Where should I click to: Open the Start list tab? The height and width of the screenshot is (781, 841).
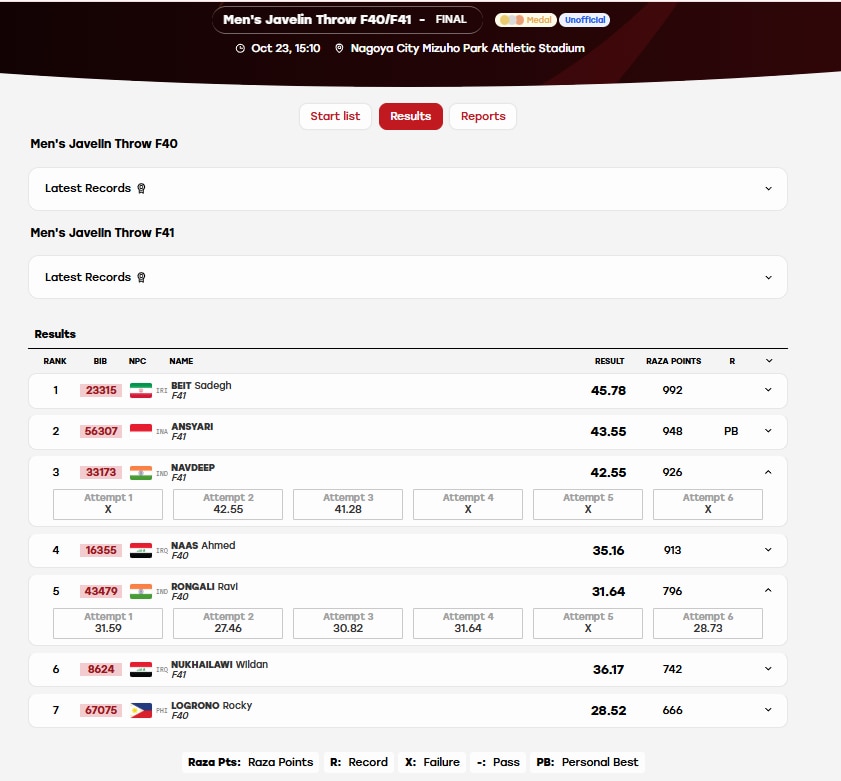click(x=335, y=116)
